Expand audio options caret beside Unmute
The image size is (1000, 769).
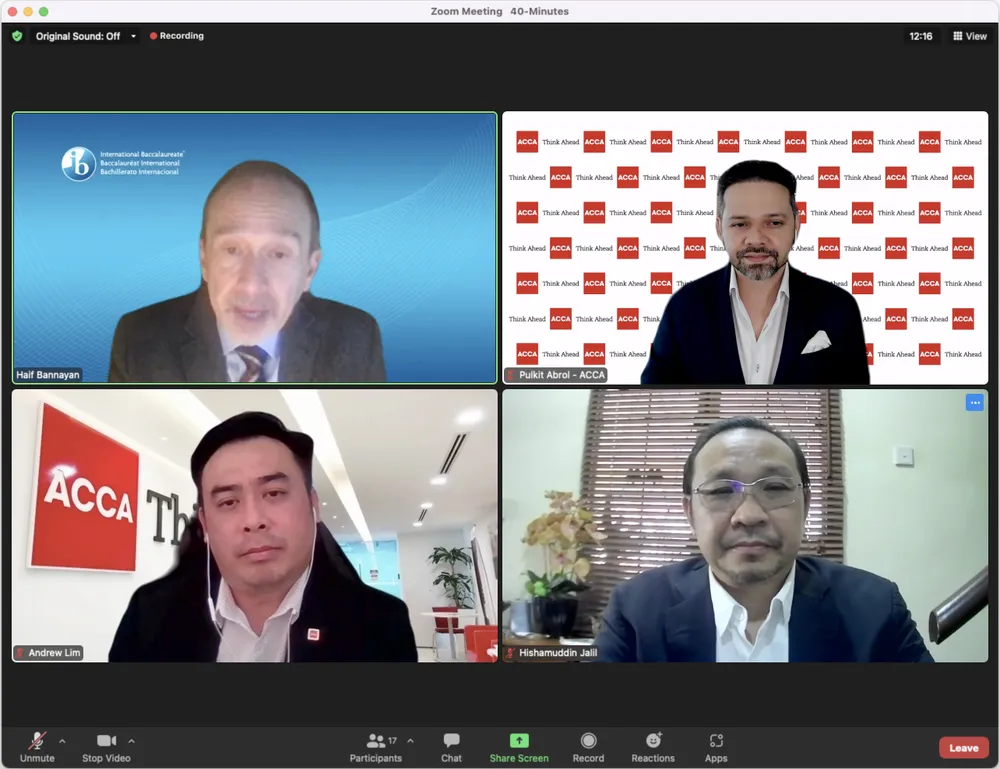pos(62,741)
